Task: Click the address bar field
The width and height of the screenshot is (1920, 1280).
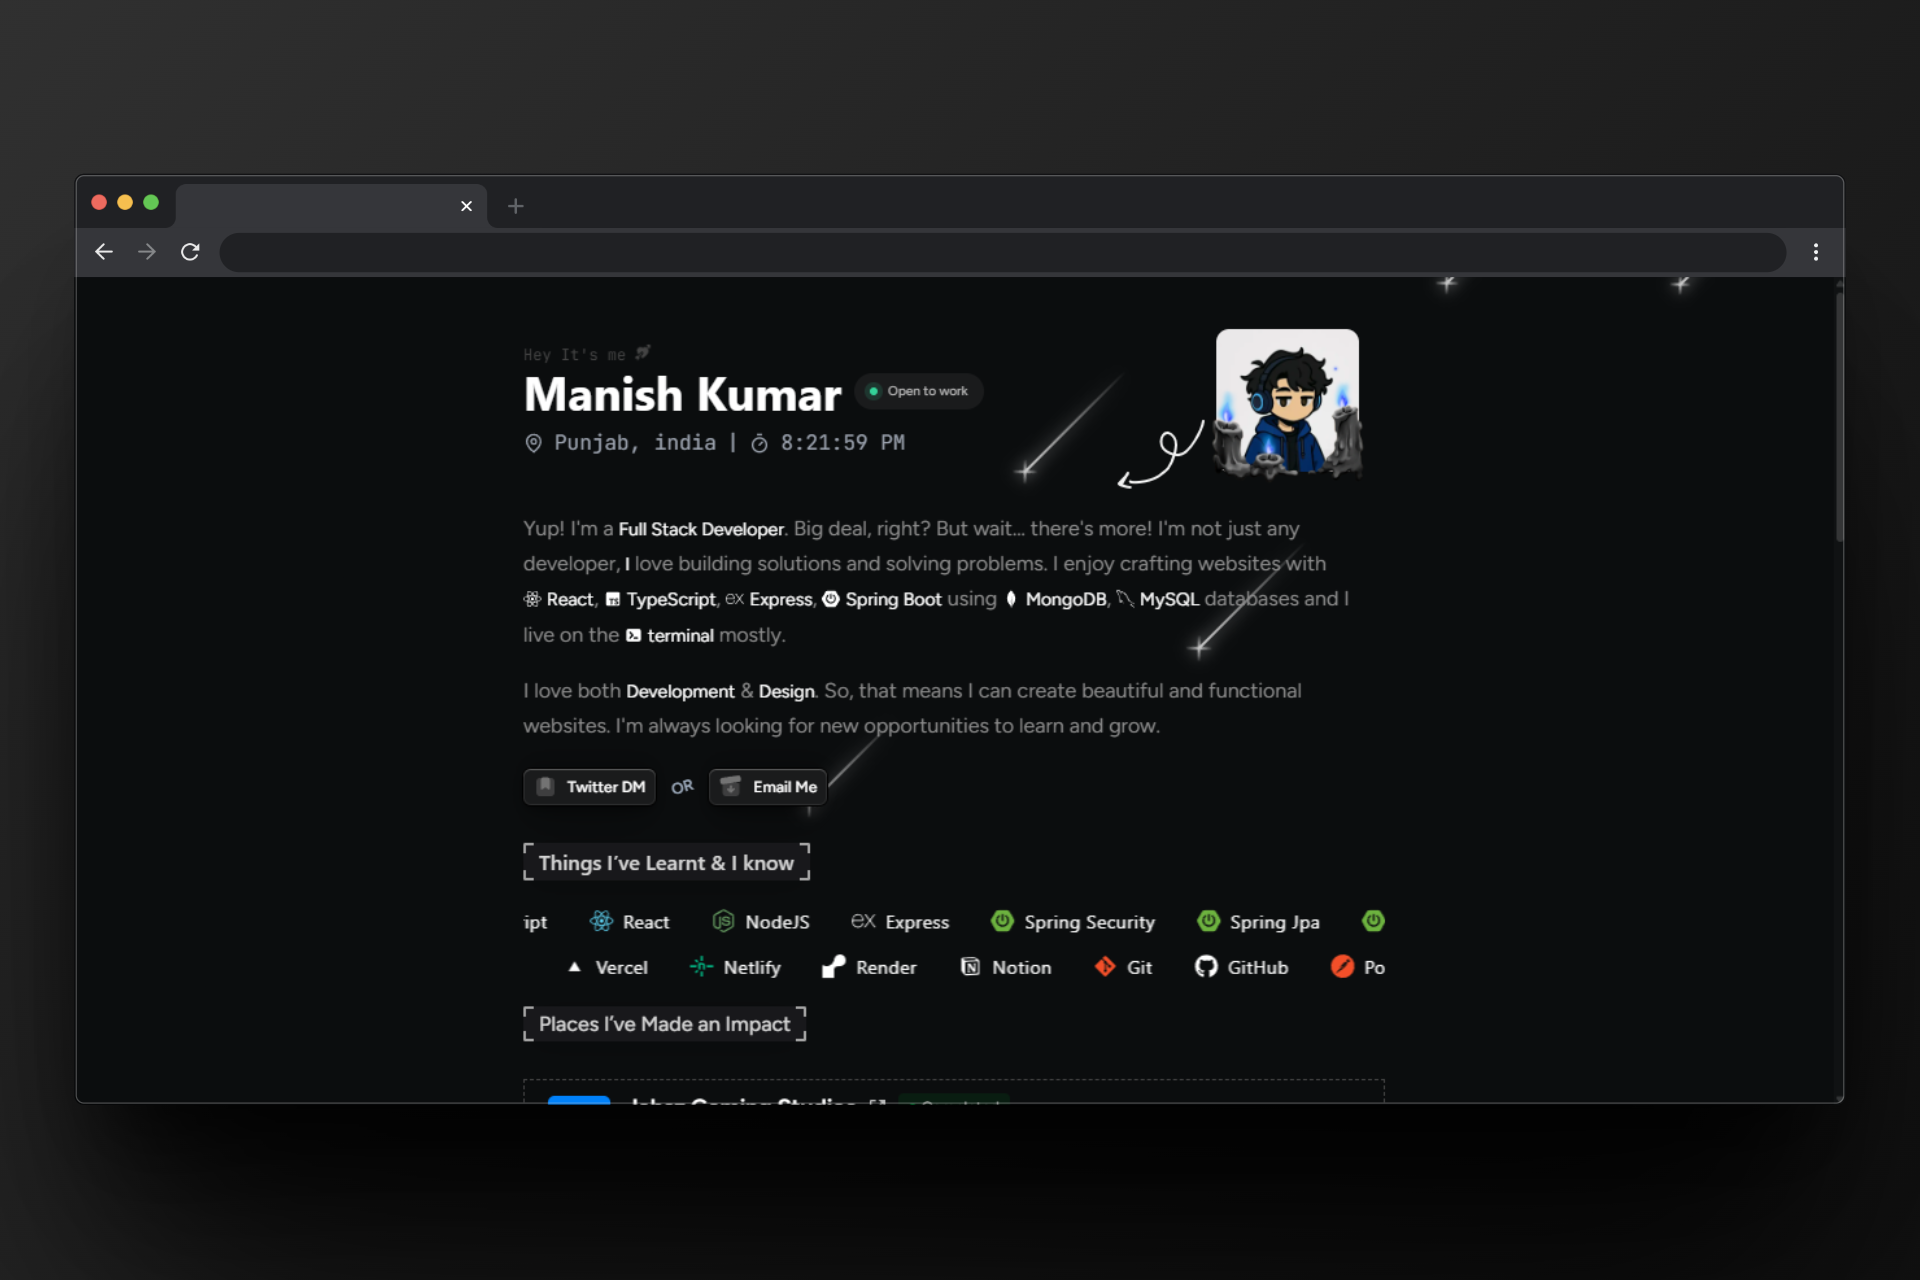Action: (x=1000, y=252)
